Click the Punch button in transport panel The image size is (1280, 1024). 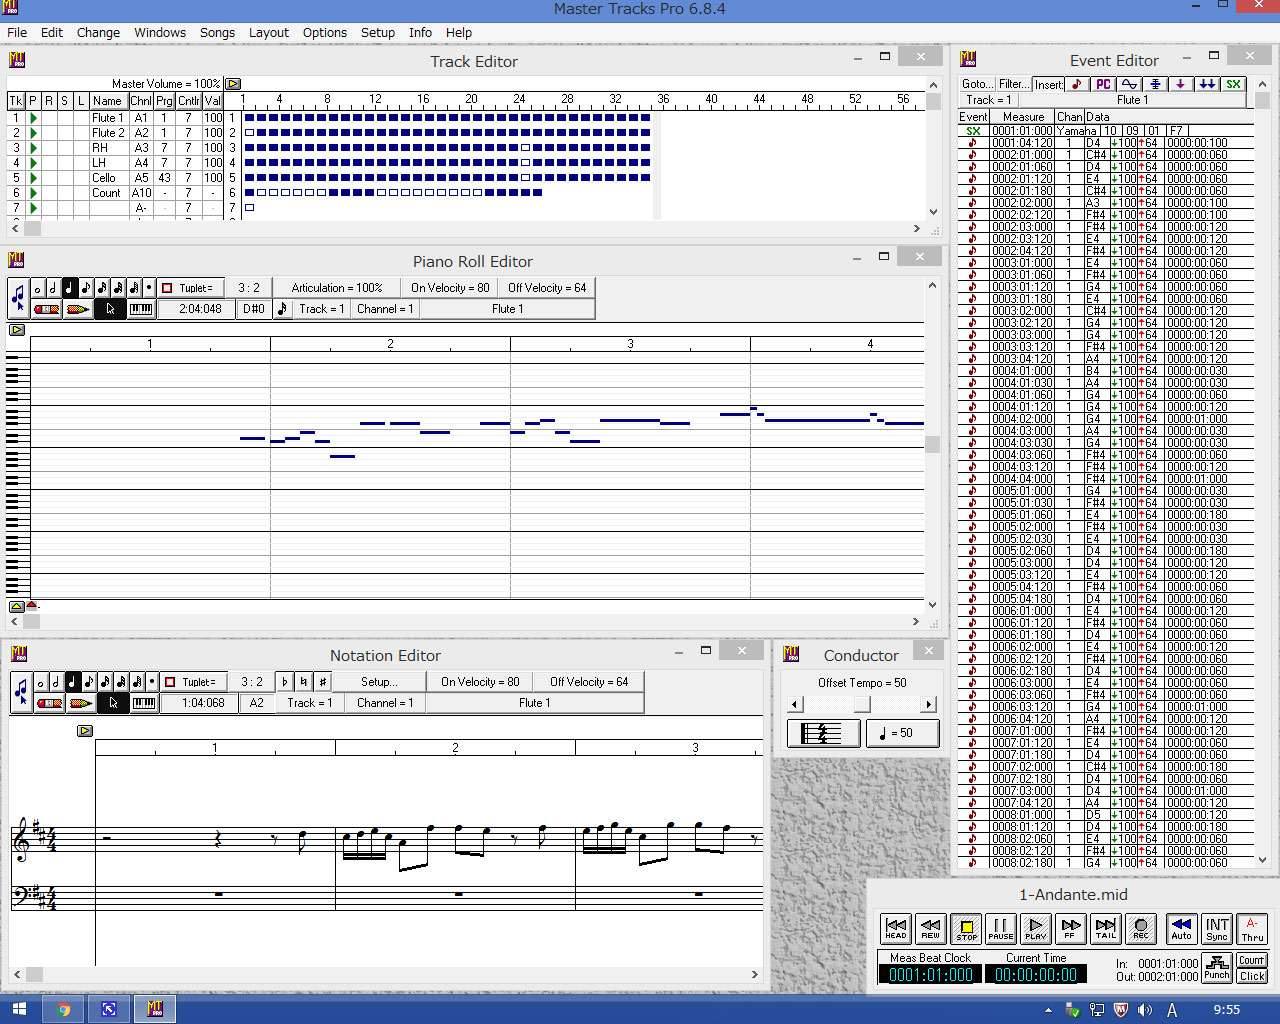(x=1217, y=967)
